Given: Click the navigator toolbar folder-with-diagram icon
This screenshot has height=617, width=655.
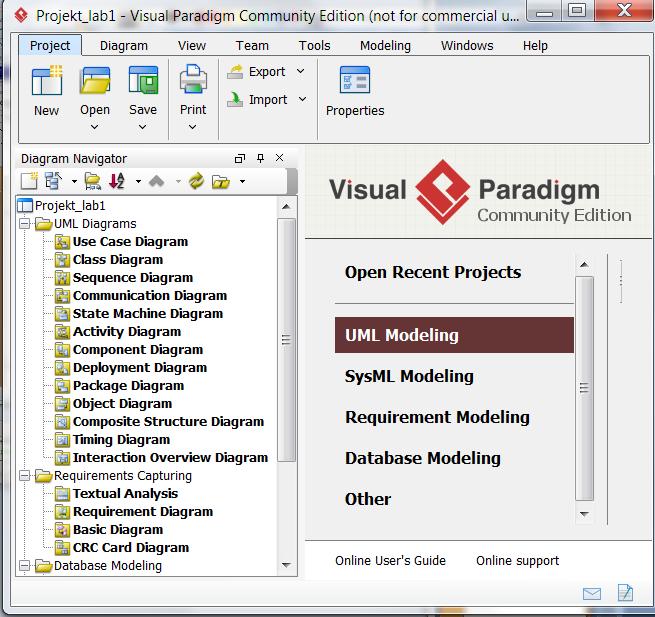Looking at the screenshot, I should point(93,182).
